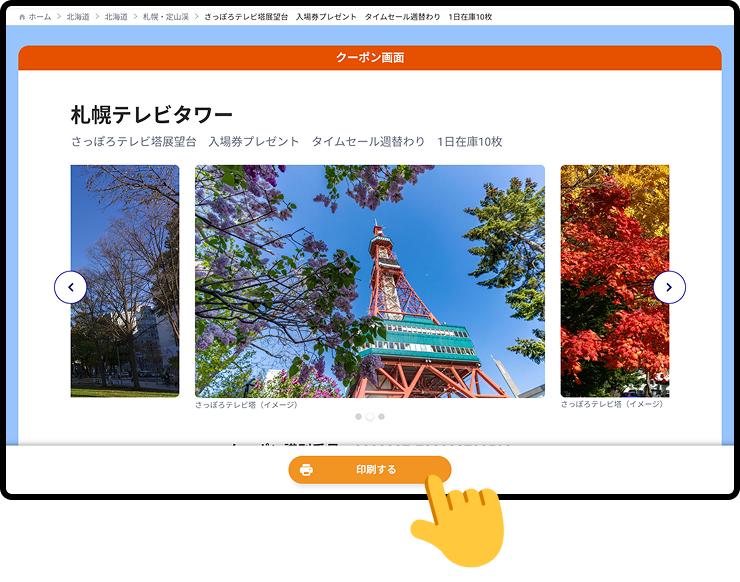Viewport: 740px width, 582px height.
Task: Click the home icon in the breadcrumb
Action: pyautogui.click(x=22, y=17)
